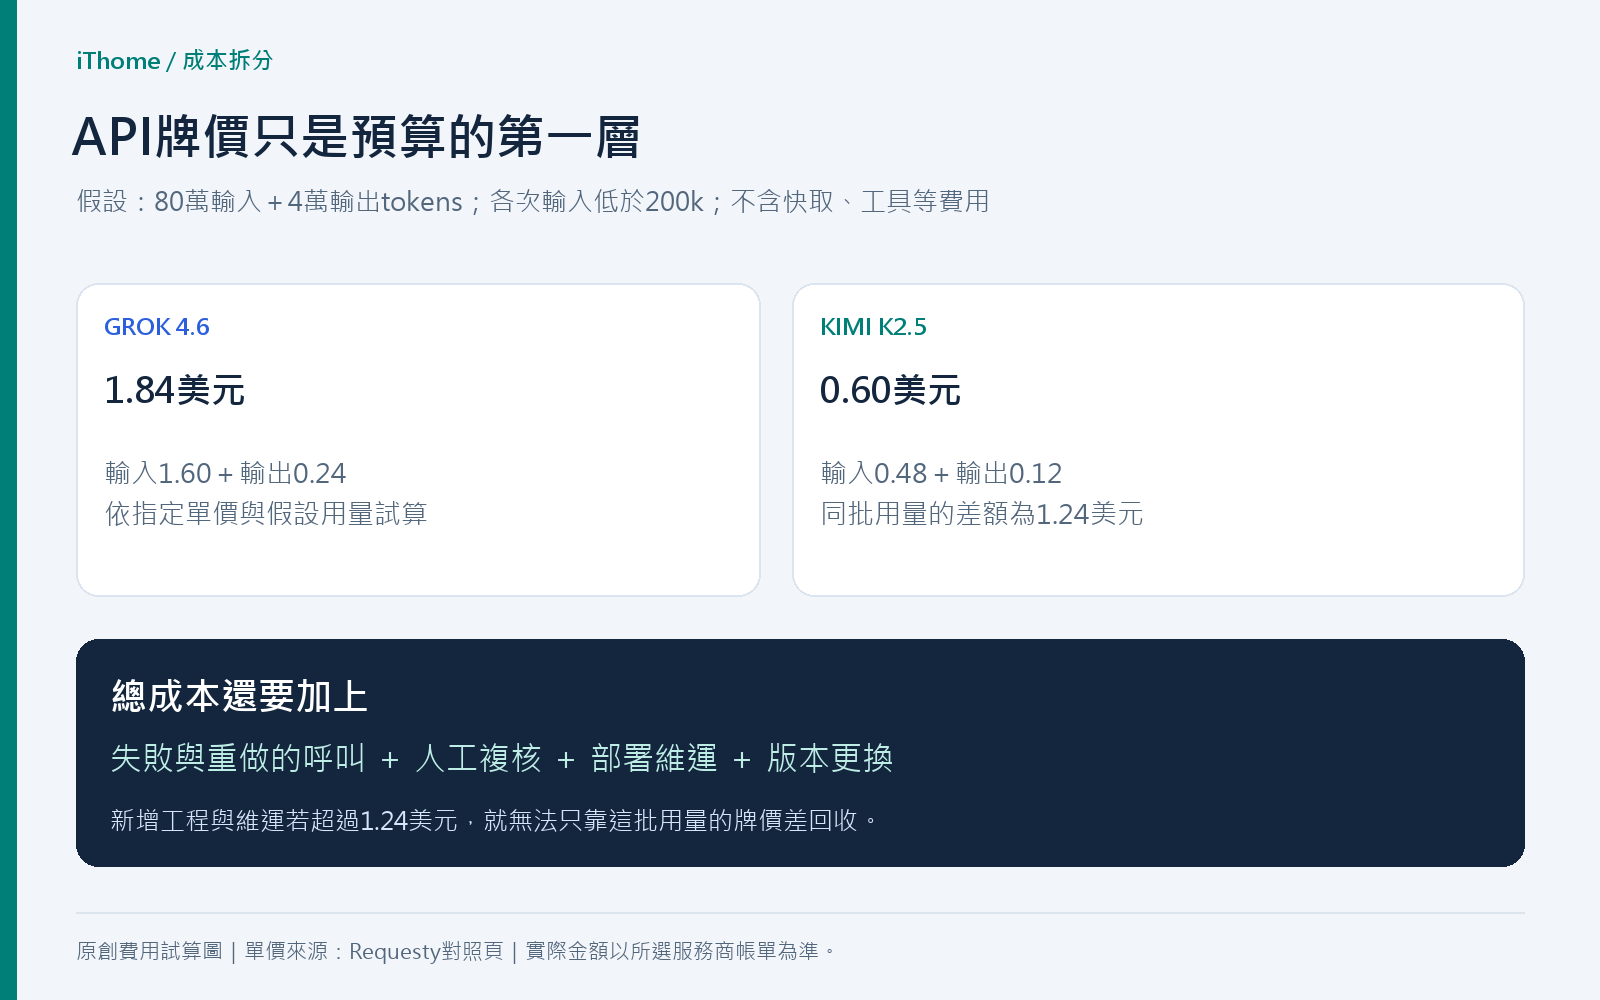The height and width of the screenshot is (1000, 1600).
Task: Click the note '依指定單價與假設用量試算'
Action: click(x=266, y=514)
